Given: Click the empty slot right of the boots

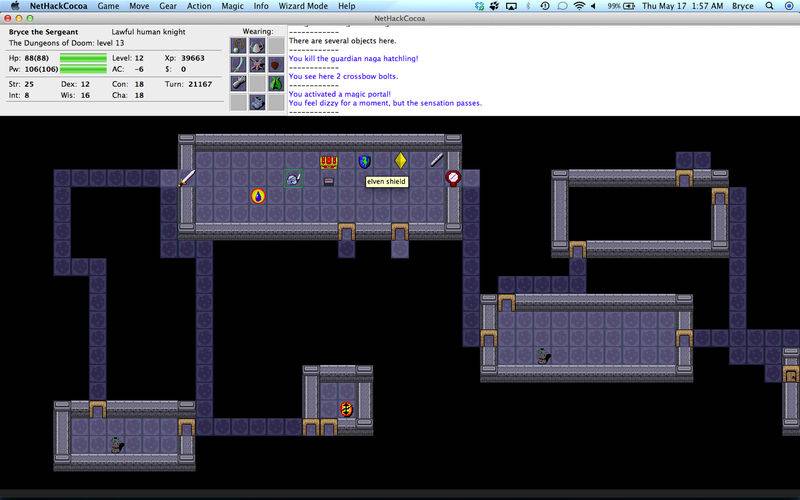Looking at the screenshot, I should (276, 102).
